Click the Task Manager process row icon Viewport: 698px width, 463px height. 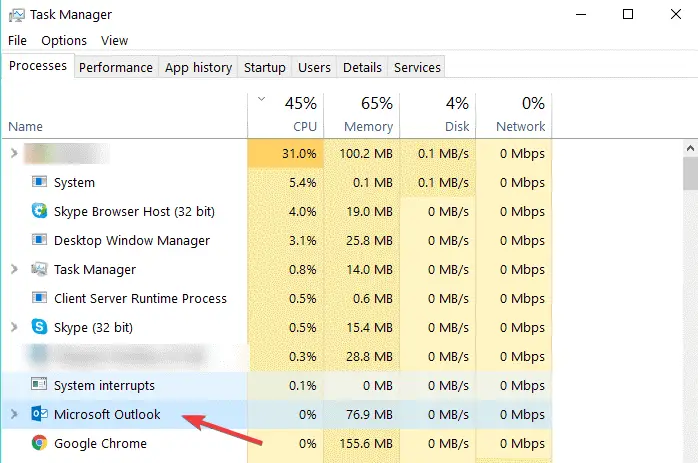coord(39,269)
